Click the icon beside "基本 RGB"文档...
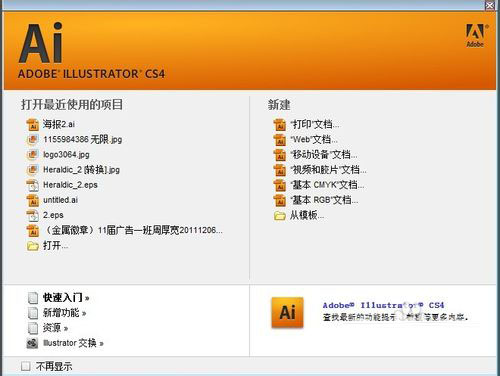The width and height of the screenshot is (500, 376). click(x=280, y=200)
